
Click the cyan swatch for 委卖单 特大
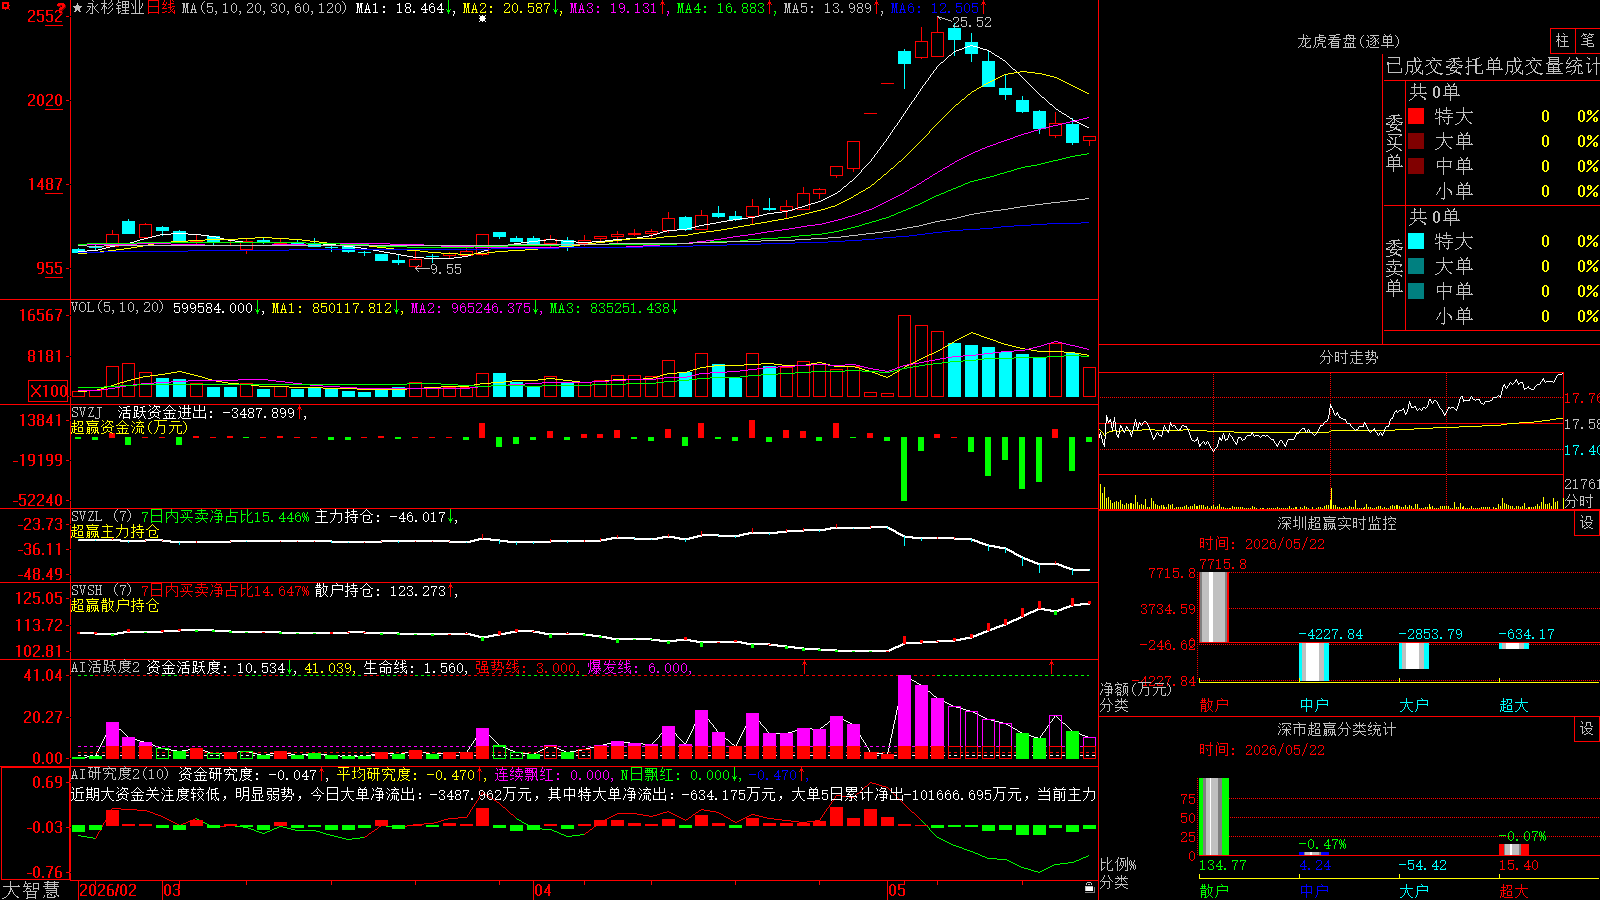pyautogui.click(x=1416, y=241)
